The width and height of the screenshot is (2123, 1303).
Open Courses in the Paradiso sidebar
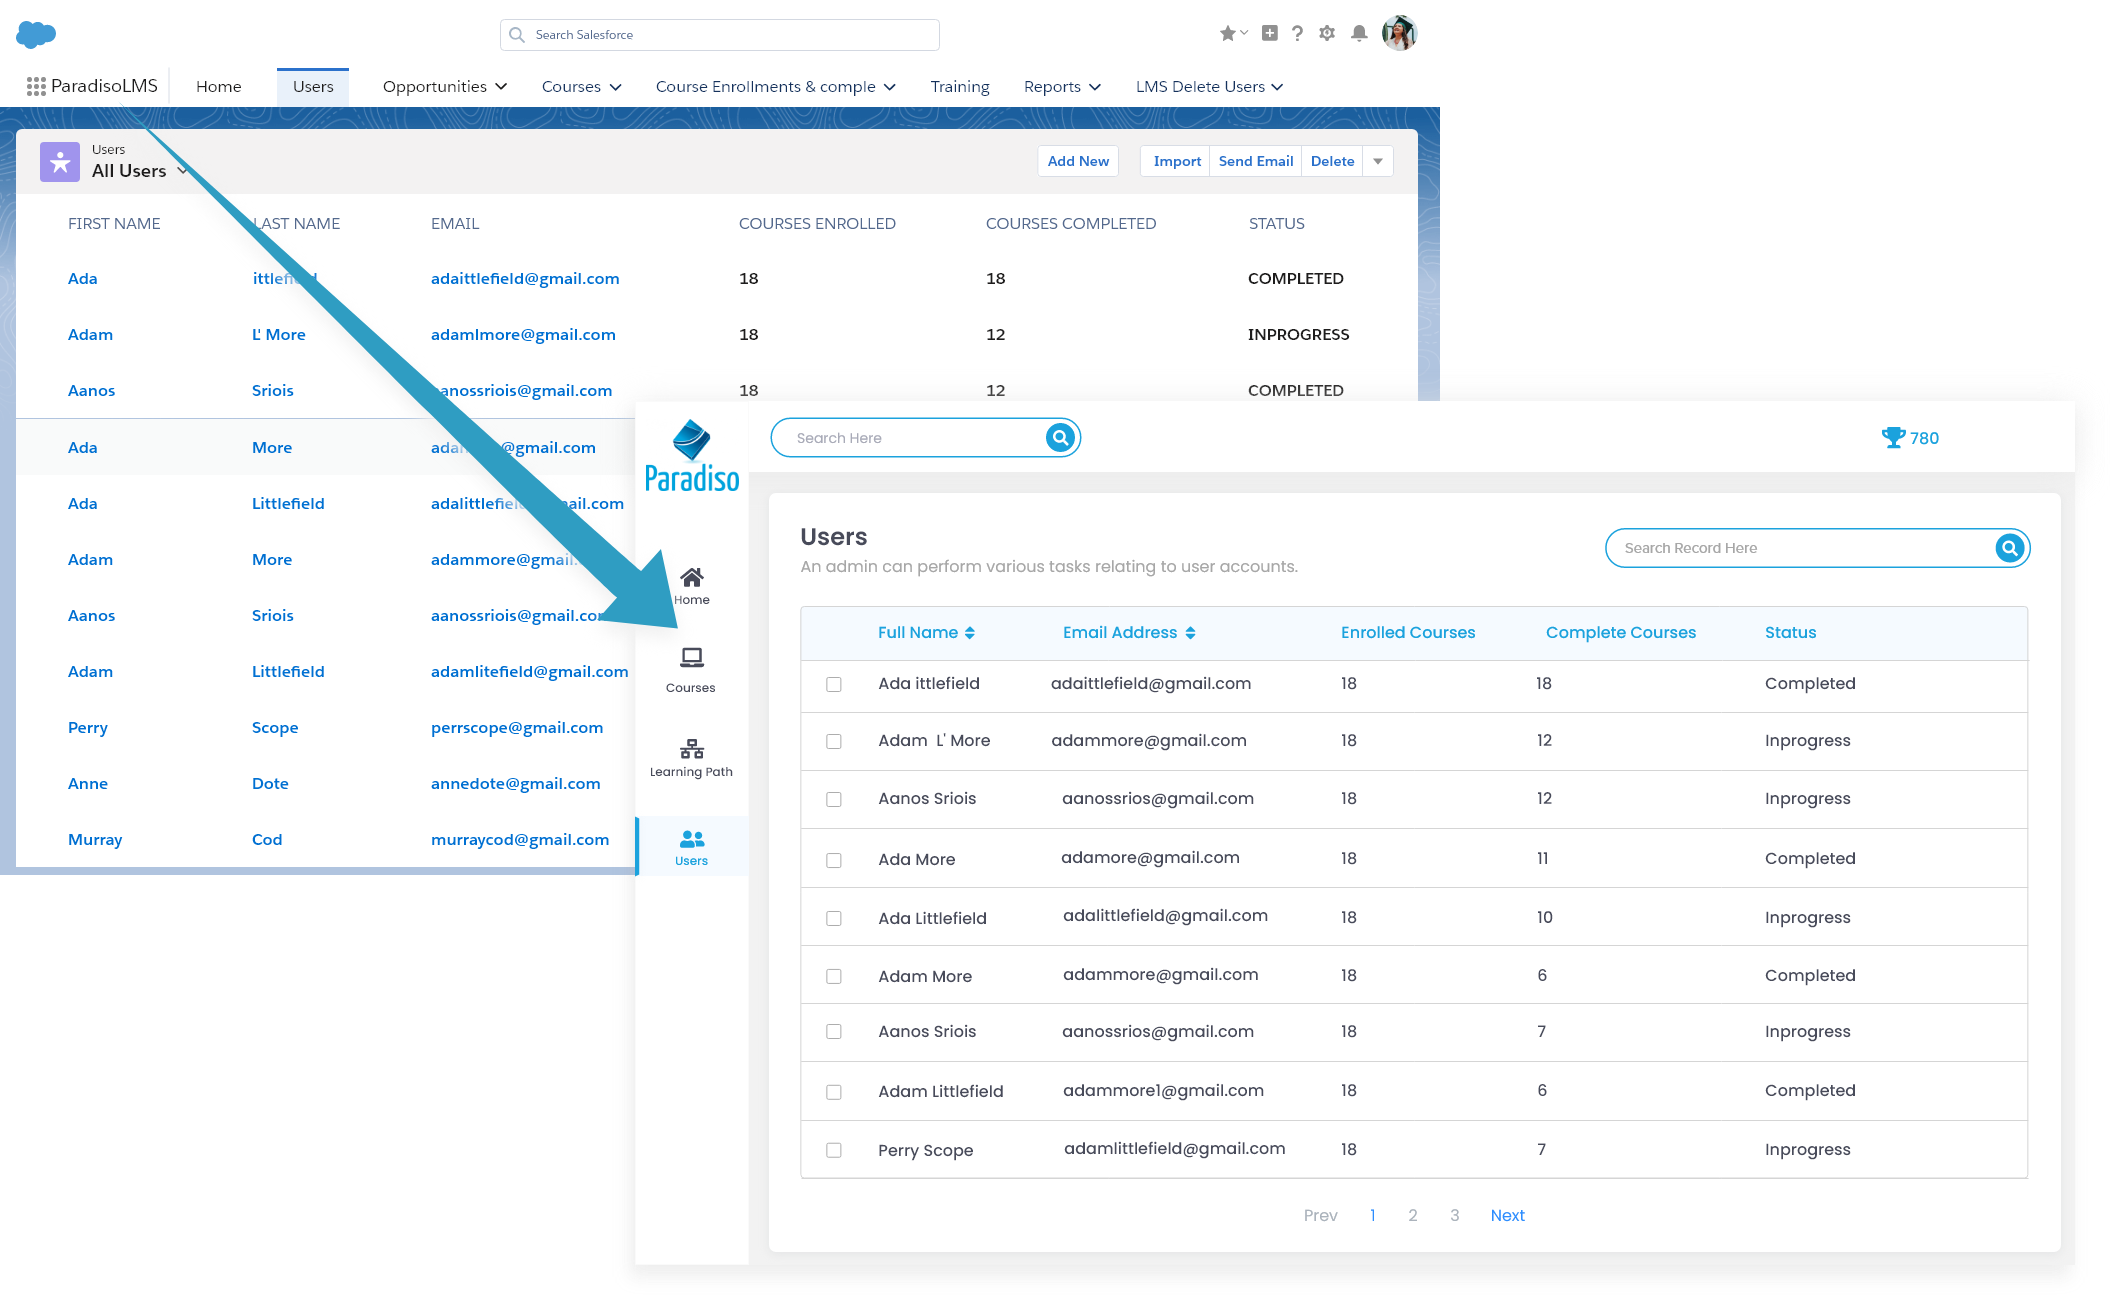pos(691,669)
